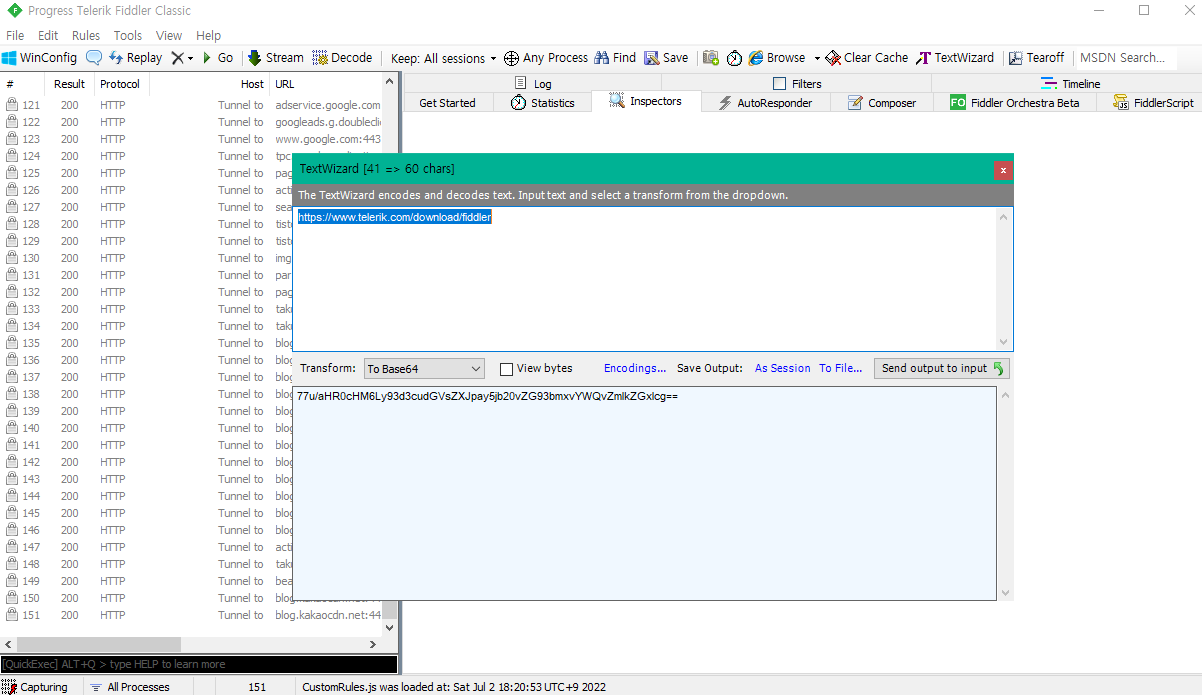Click the timer stopwatch icon
Viewport: 1202px width, 695px height.
pos(734,58)
